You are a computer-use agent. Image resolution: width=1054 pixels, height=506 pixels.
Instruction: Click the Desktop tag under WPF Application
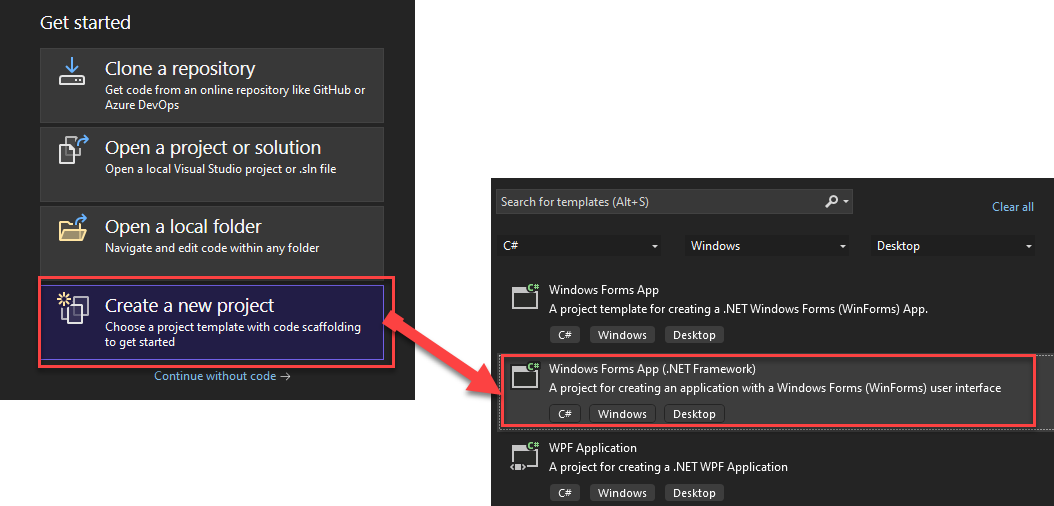pyautogui.click(x=694, y=493)
